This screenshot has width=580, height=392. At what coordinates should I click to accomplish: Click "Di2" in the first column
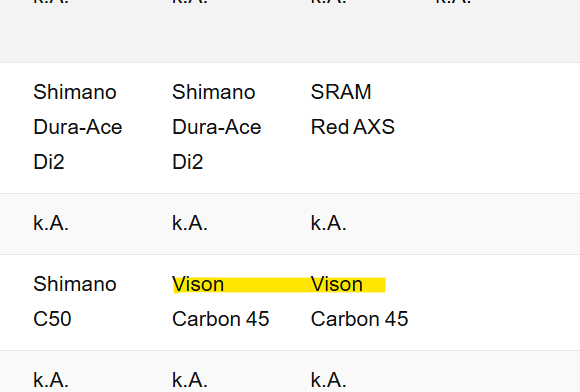49,162
